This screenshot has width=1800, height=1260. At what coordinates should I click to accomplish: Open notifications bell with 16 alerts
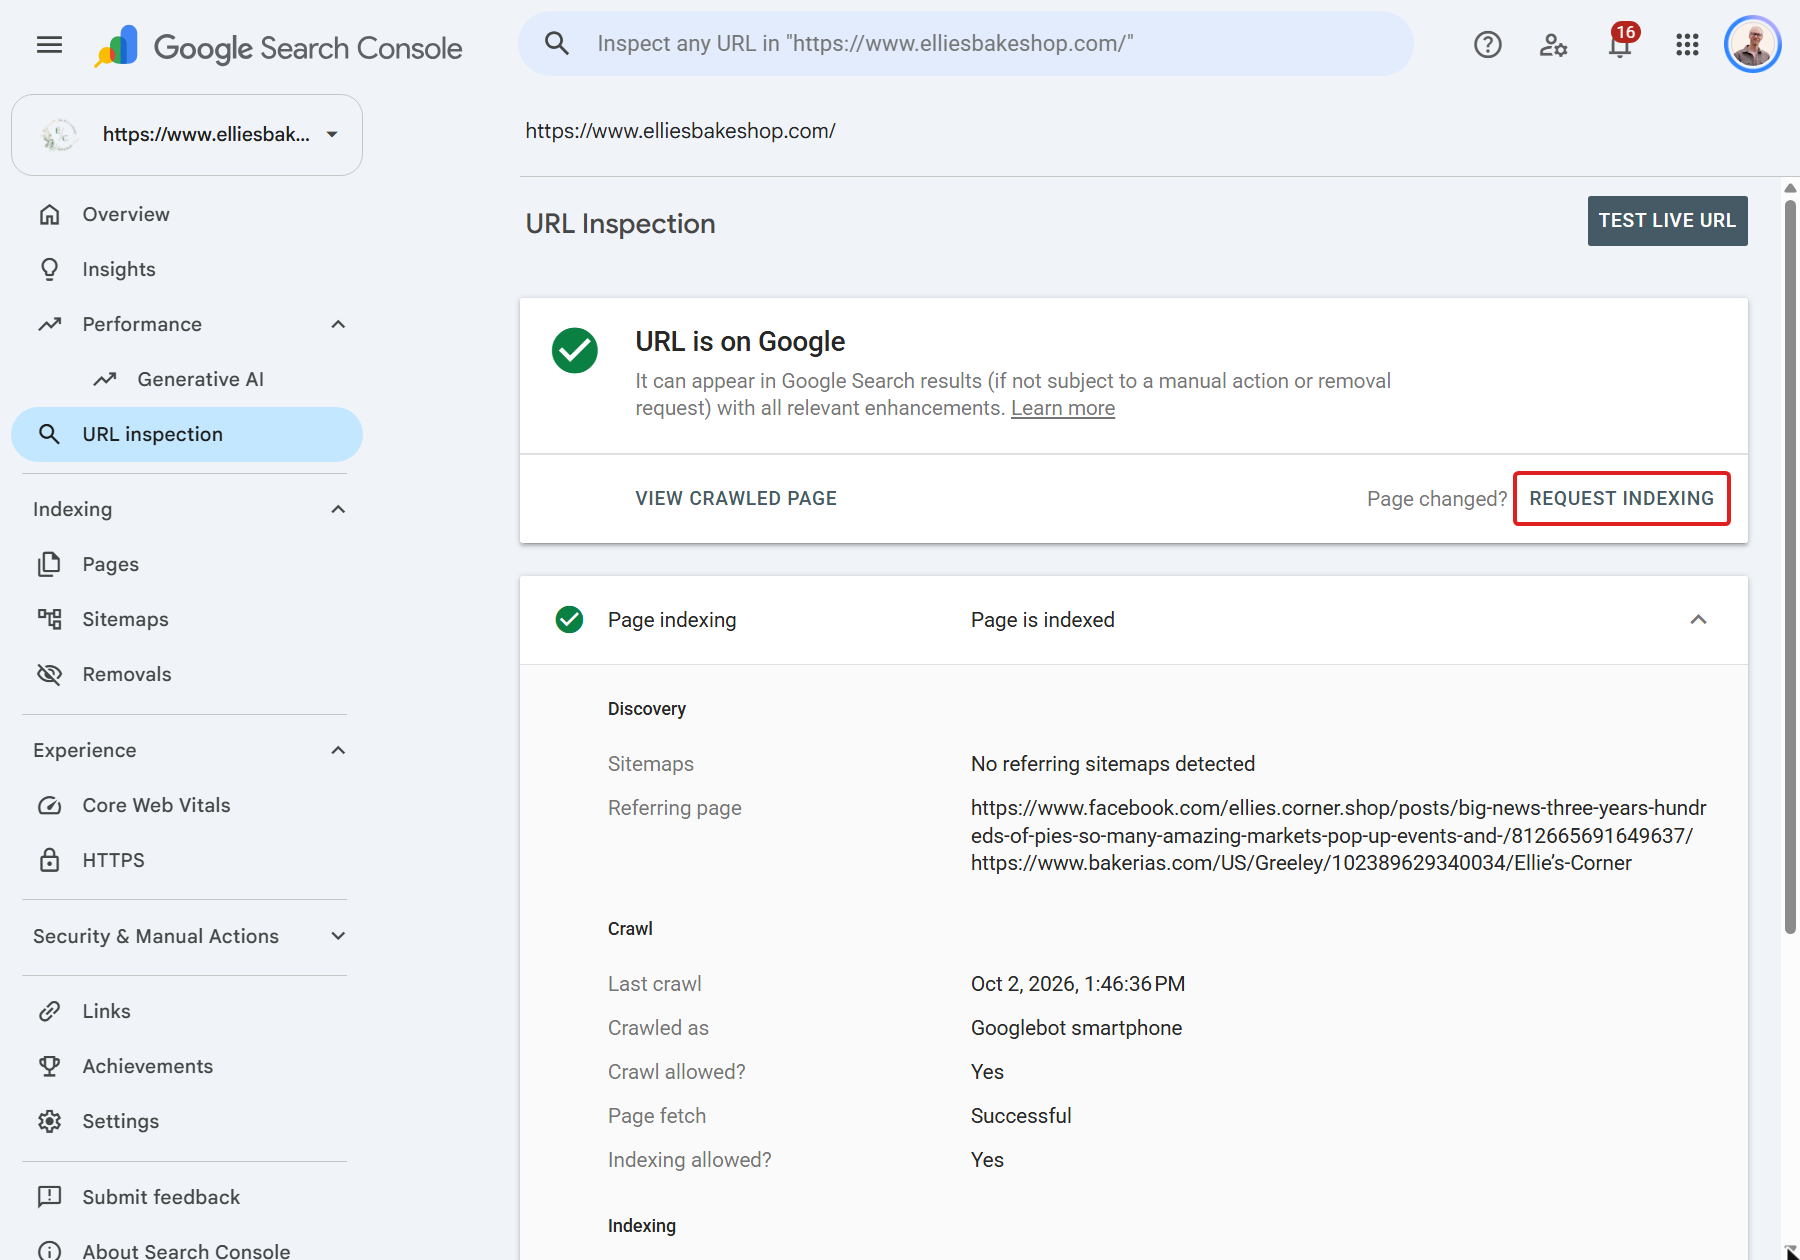coord(1621,43)
